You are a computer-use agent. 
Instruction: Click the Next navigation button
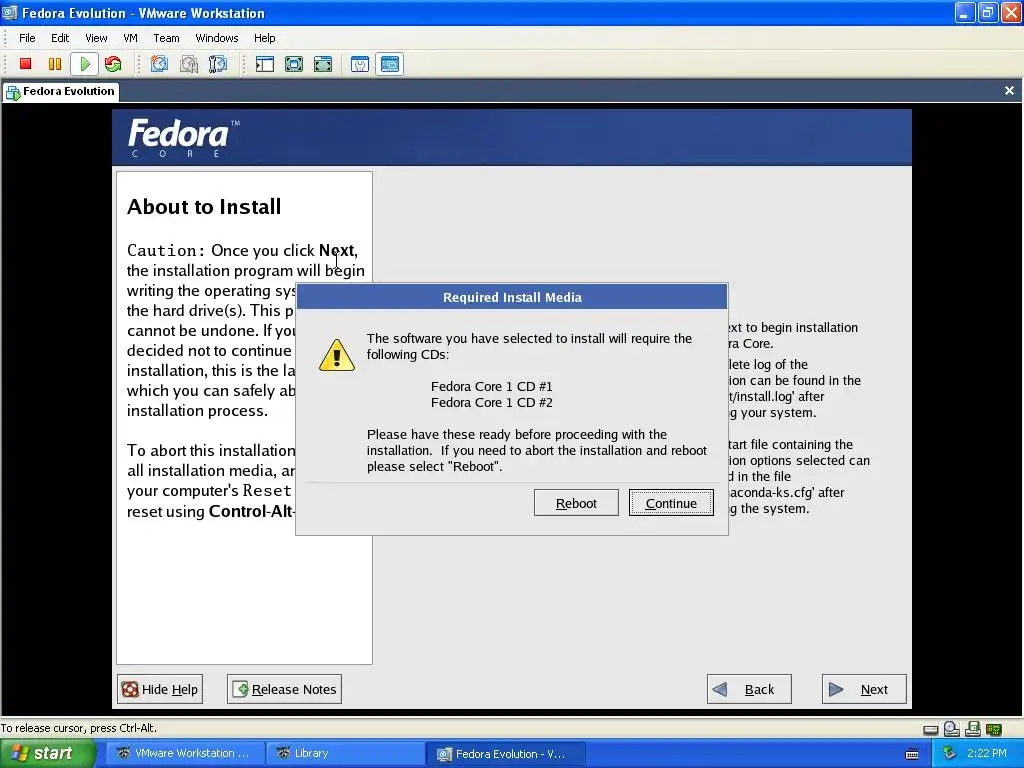click(x=864, y=689)
